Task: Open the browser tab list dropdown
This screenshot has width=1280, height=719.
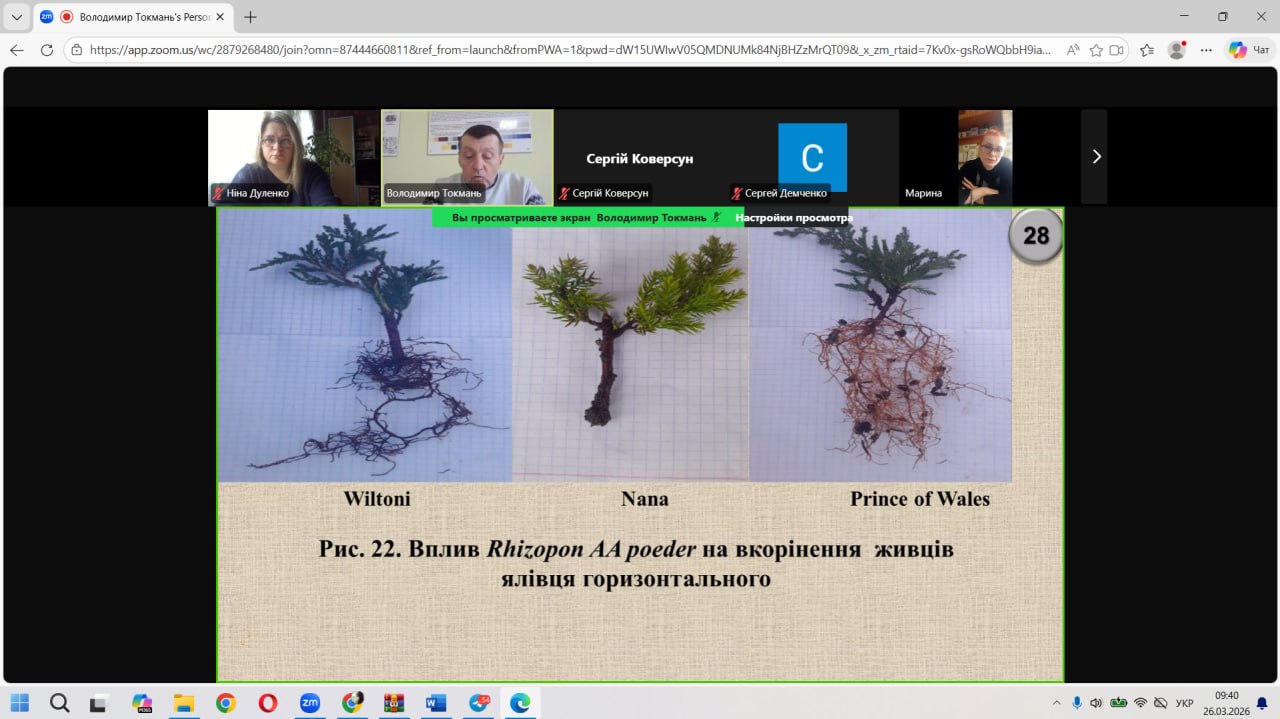Action: [x=16, y=17]
